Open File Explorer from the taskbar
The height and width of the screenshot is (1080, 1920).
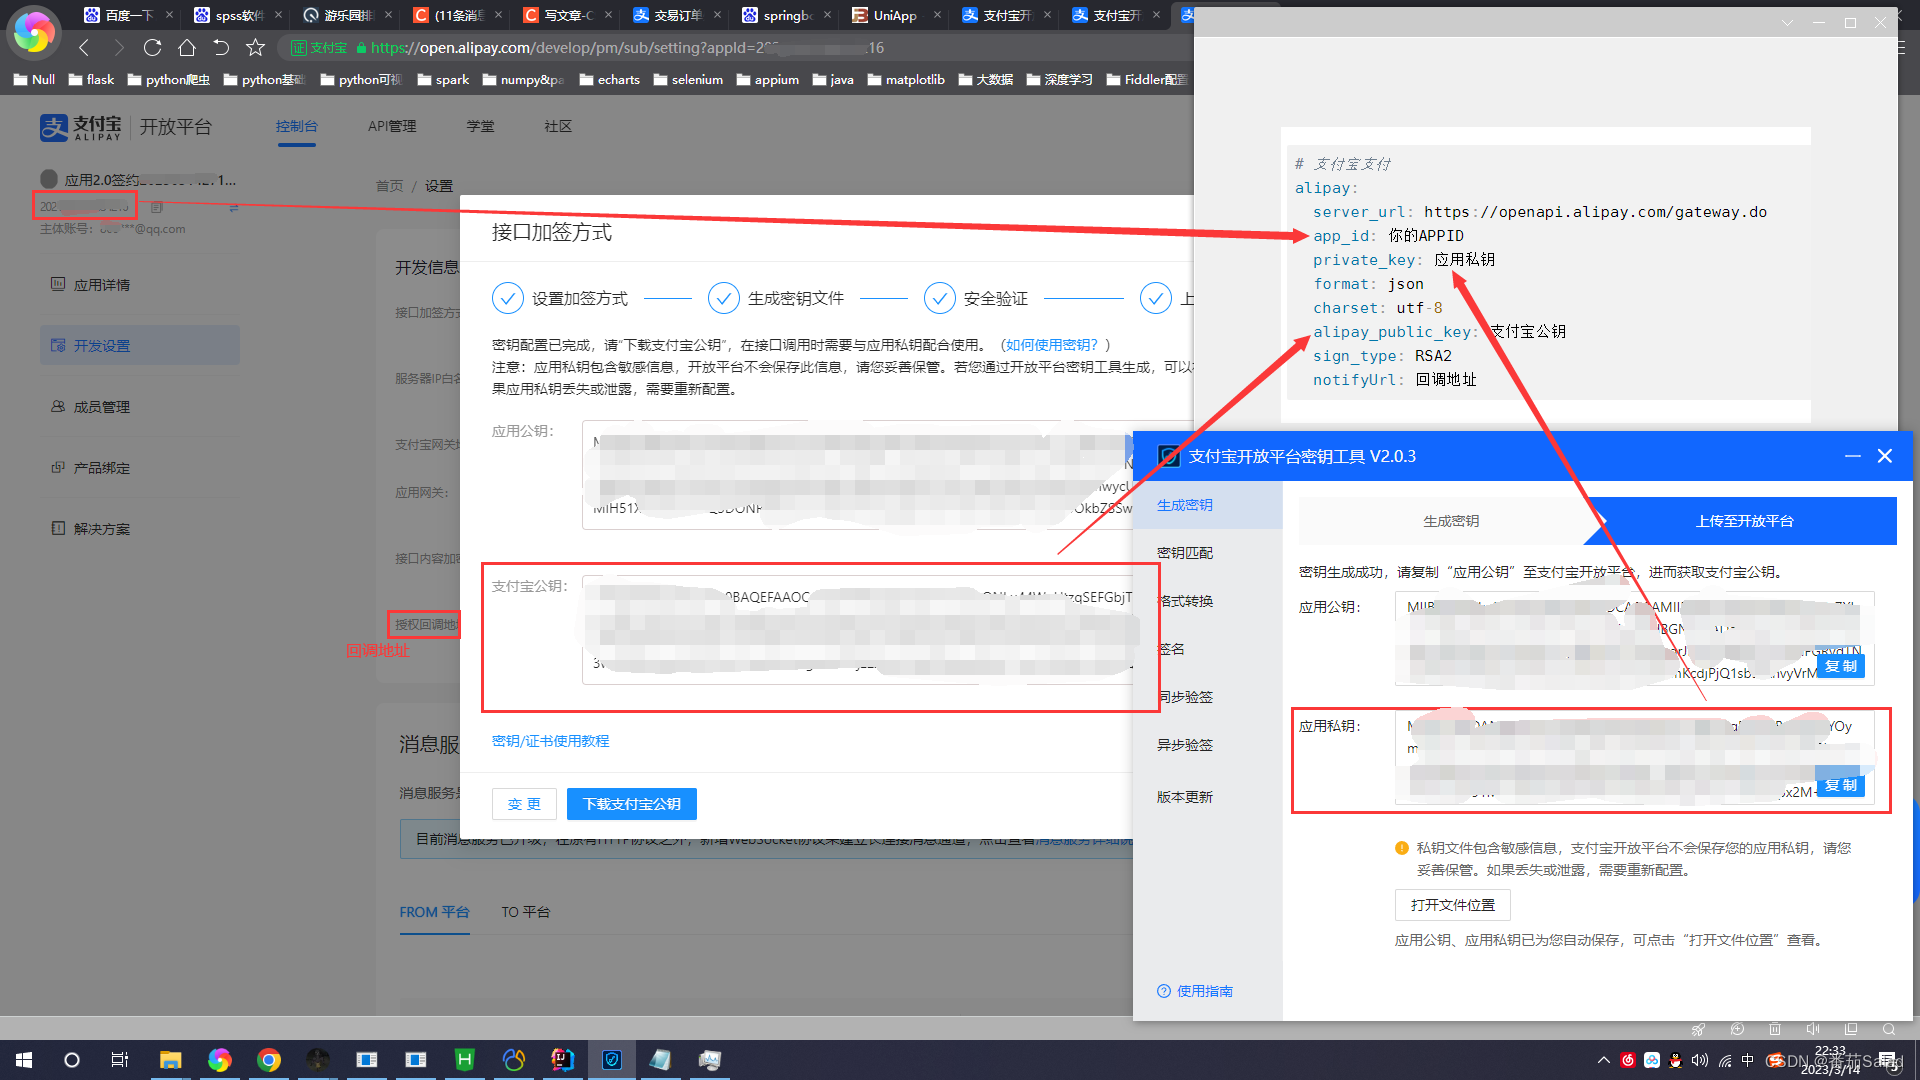click(x=171, y=1060)
